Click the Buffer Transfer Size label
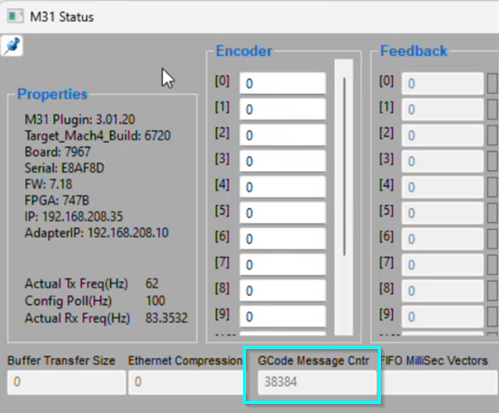The width and height of the screenshot is (499, 413). tap(61, 360)
